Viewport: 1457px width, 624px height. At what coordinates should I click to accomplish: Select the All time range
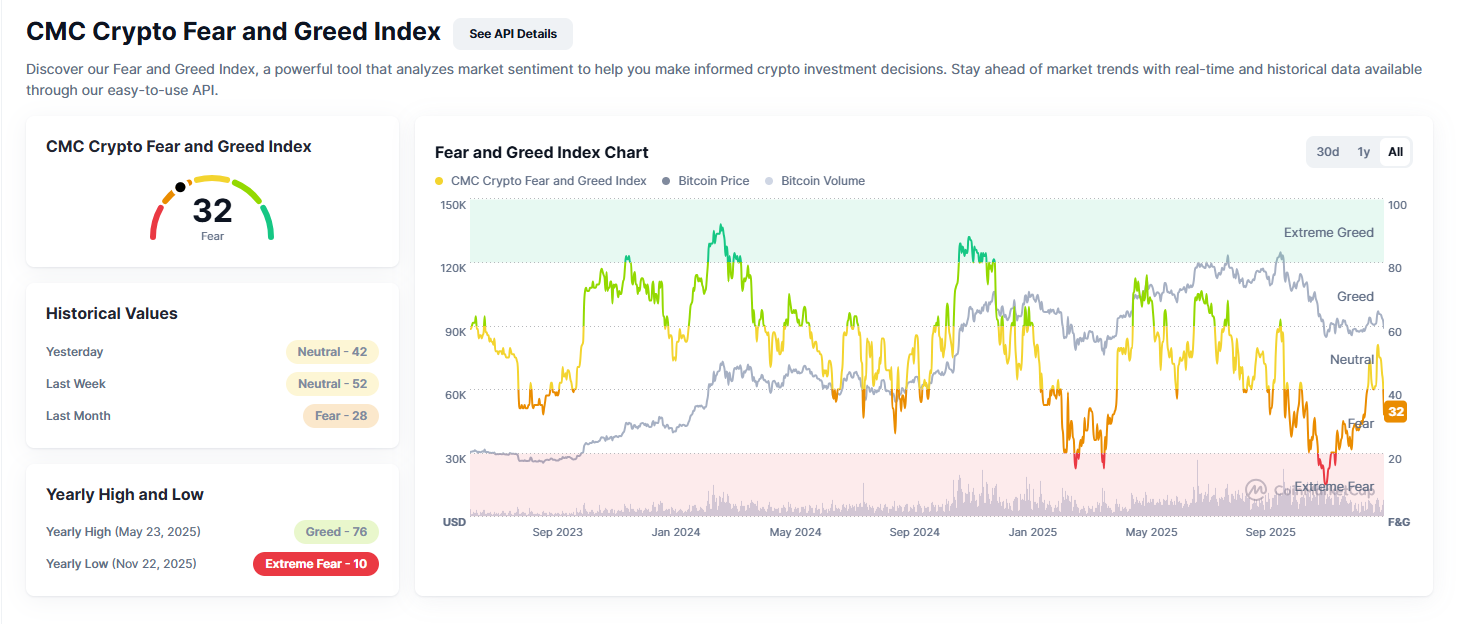pyautogui.click(x=1395, y=151)
